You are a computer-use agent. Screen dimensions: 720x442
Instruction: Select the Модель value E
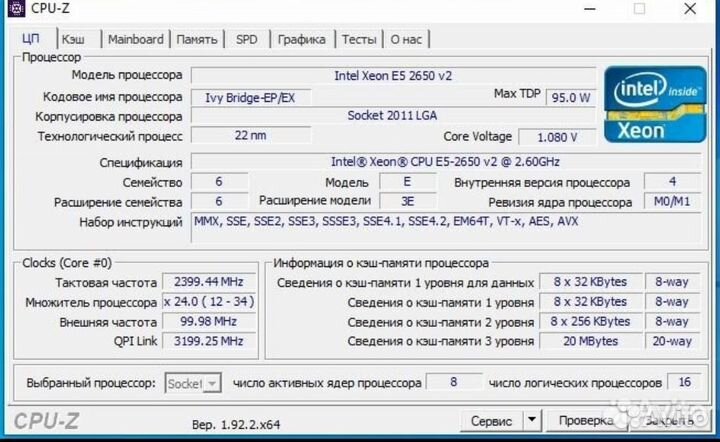407,182
